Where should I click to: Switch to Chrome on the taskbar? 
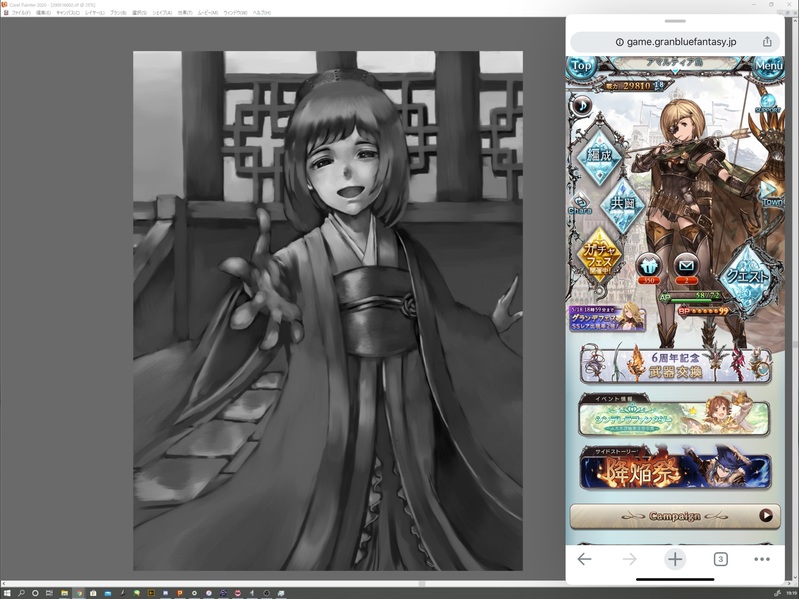[78, 593]
